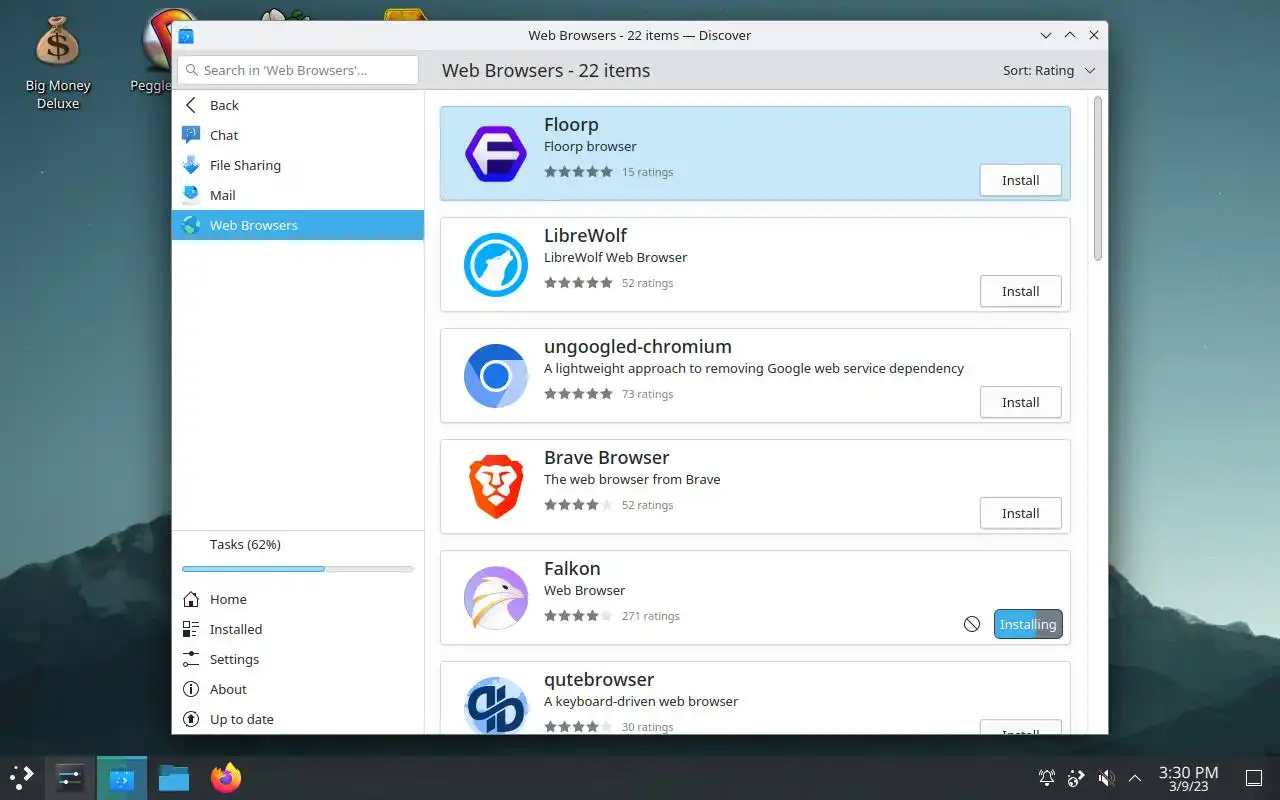Click the Web Browsers - 22 items heading

click(546, 70)
